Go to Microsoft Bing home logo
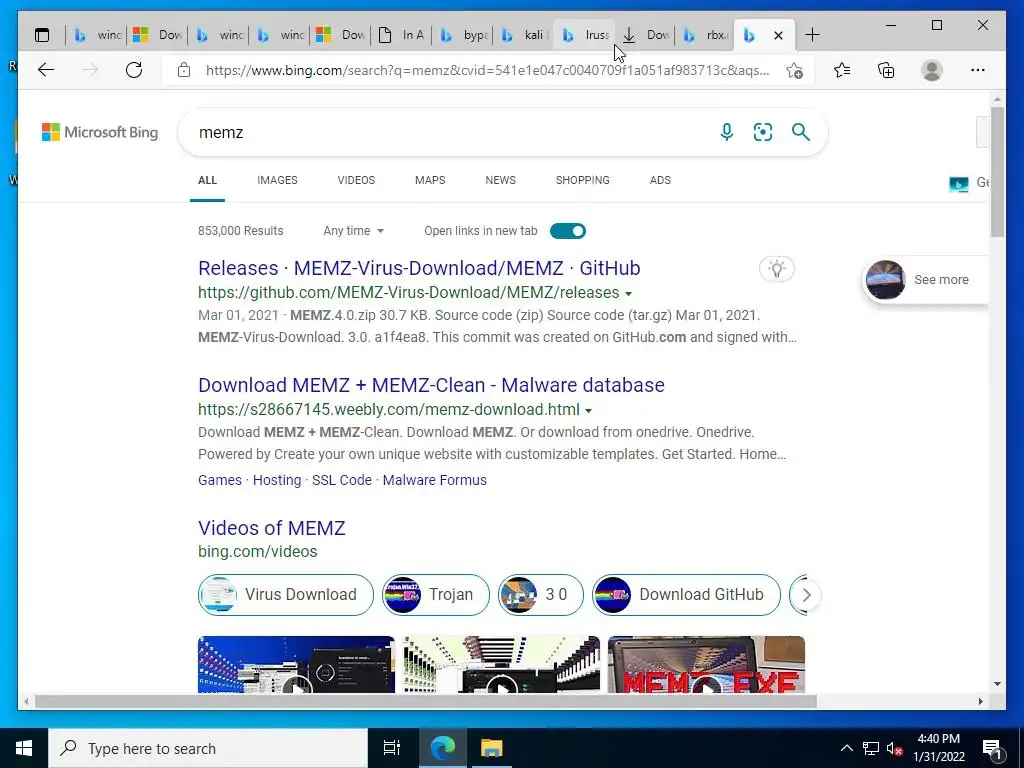Viewport: 1024px width, 768px height. point(100,132)
